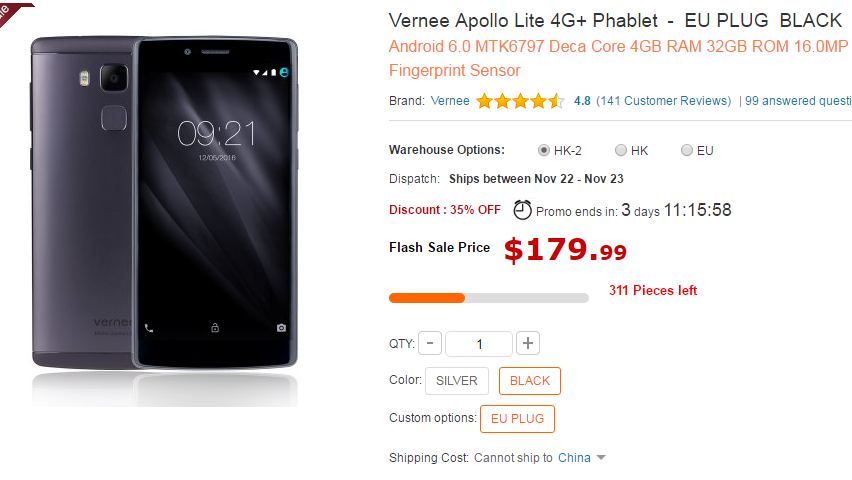Click the promo alarm clock icon
This screenshot has height=480, width=852.
coord(523,210)
